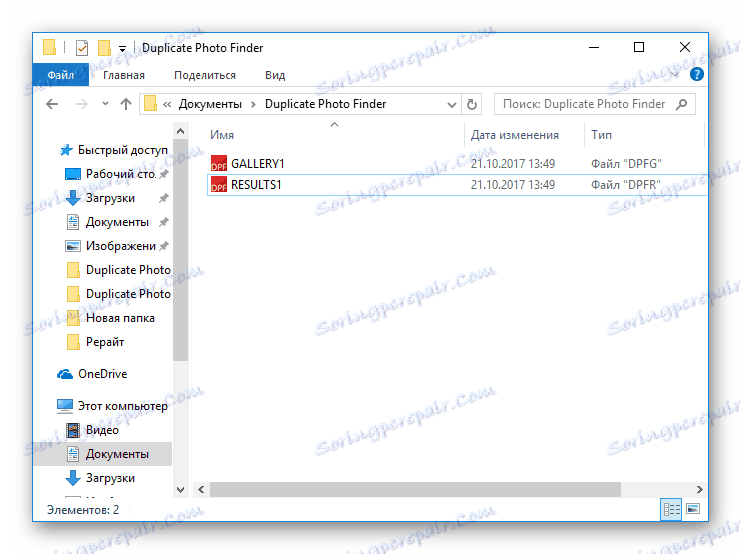The height and width of the screenshot is (554, 741).
Task: Click the Properties checkmark icon in title bar
Action: [x=82, y=48]
